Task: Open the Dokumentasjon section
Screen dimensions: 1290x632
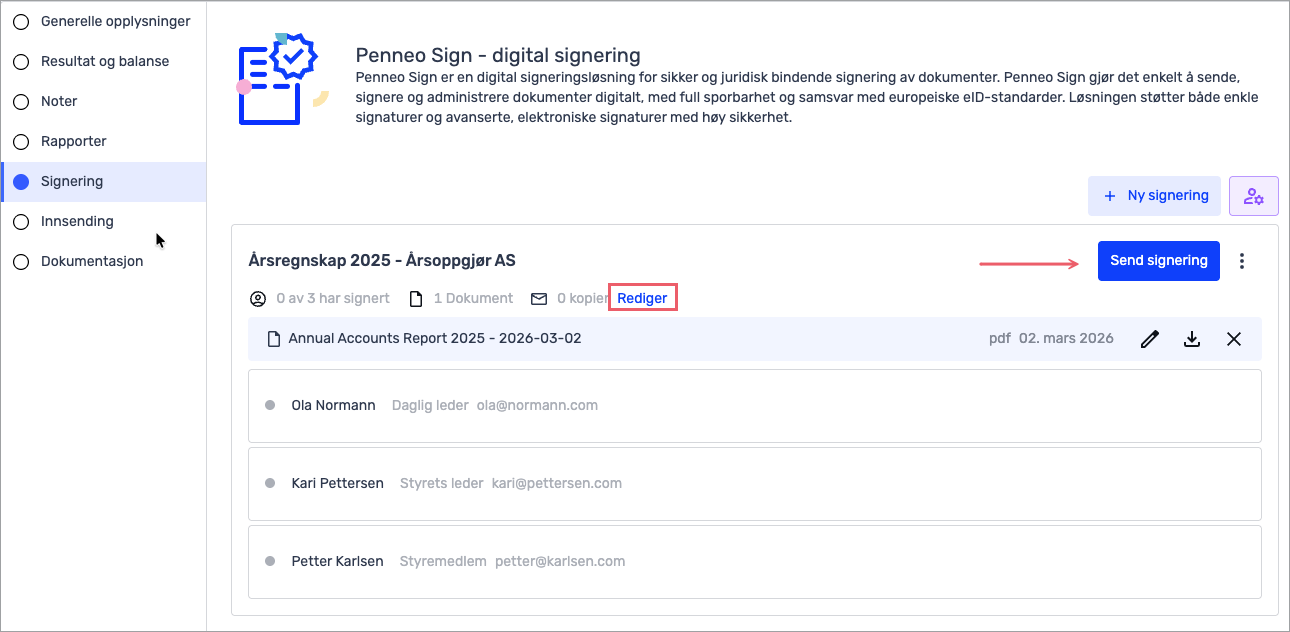Action: 91,261
